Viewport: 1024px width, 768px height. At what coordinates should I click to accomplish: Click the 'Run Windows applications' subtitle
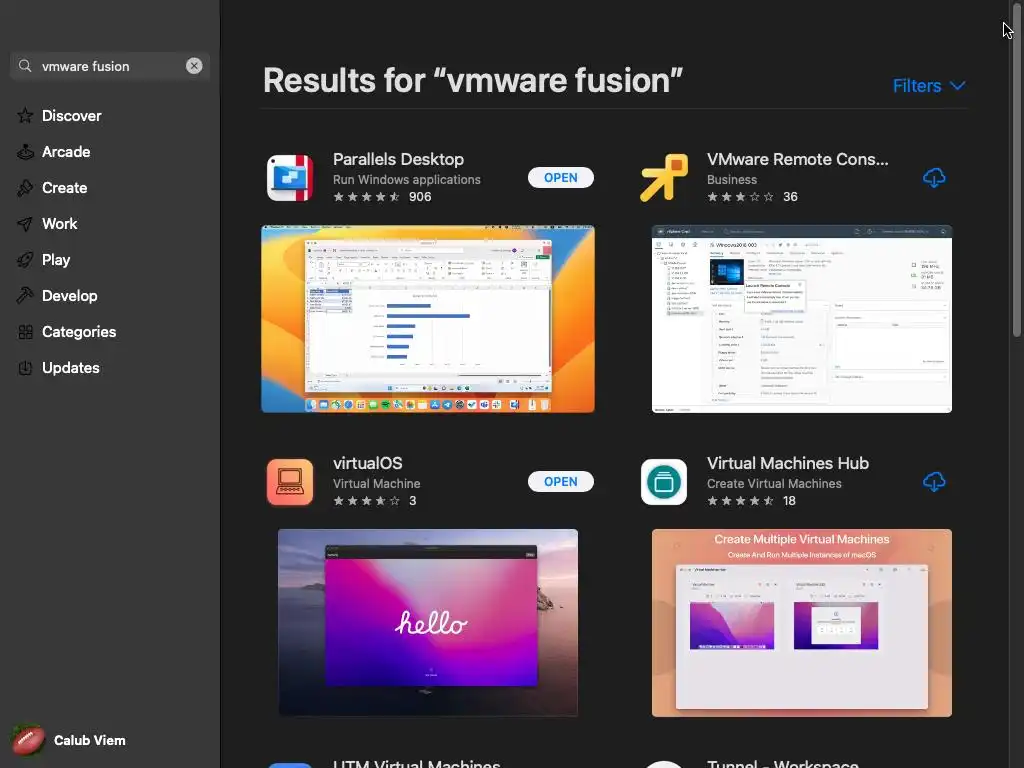407,180
